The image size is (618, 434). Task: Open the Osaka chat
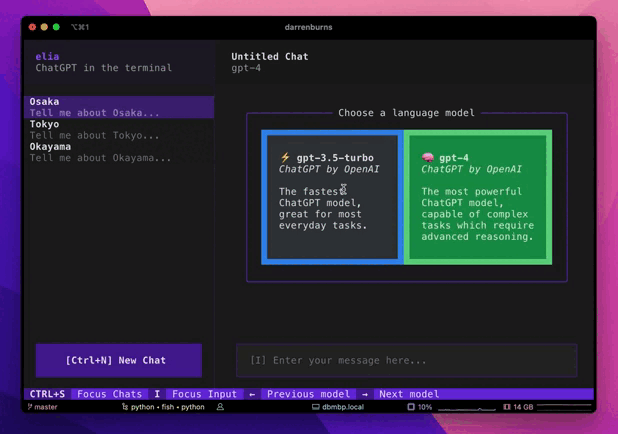click(119, 107)
